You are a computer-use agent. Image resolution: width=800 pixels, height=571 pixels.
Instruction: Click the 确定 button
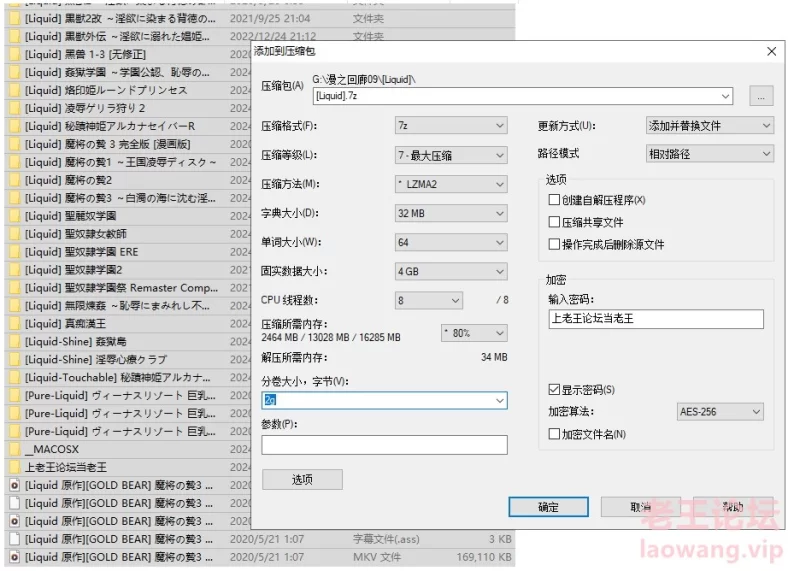pyautogui.click(x=548, y=507)
